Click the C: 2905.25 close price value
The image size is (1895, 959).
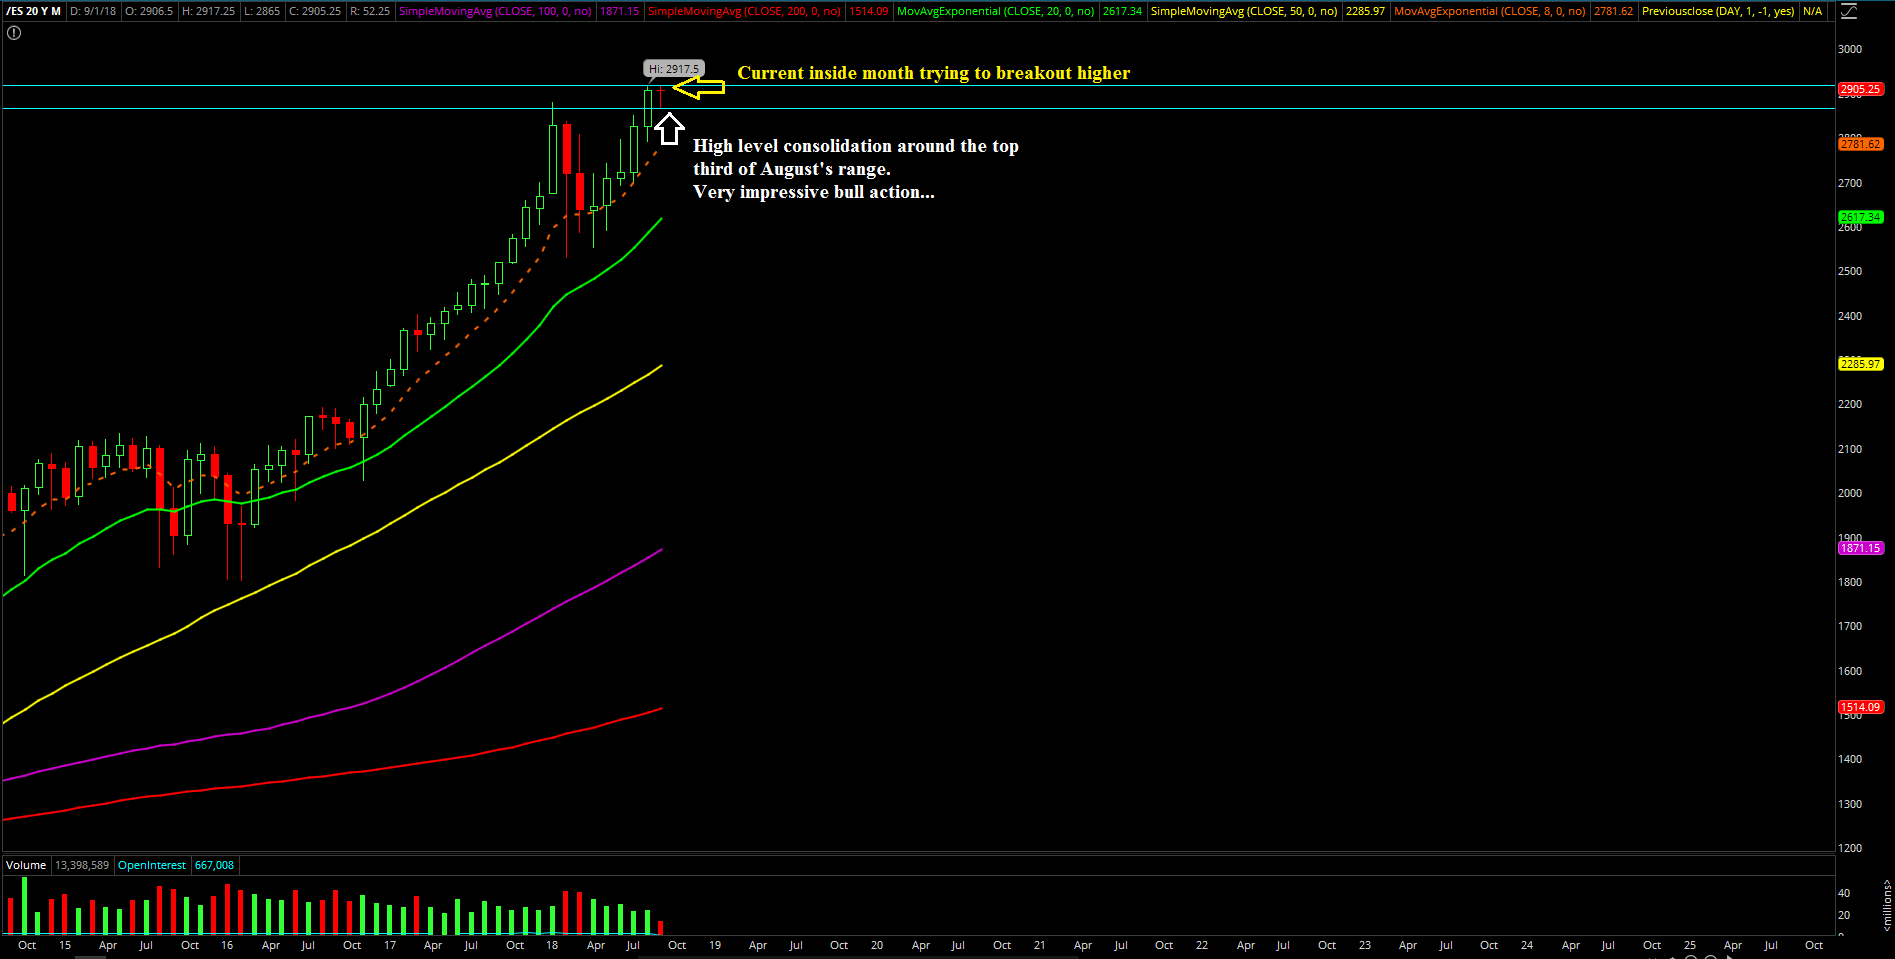[316, 11]
